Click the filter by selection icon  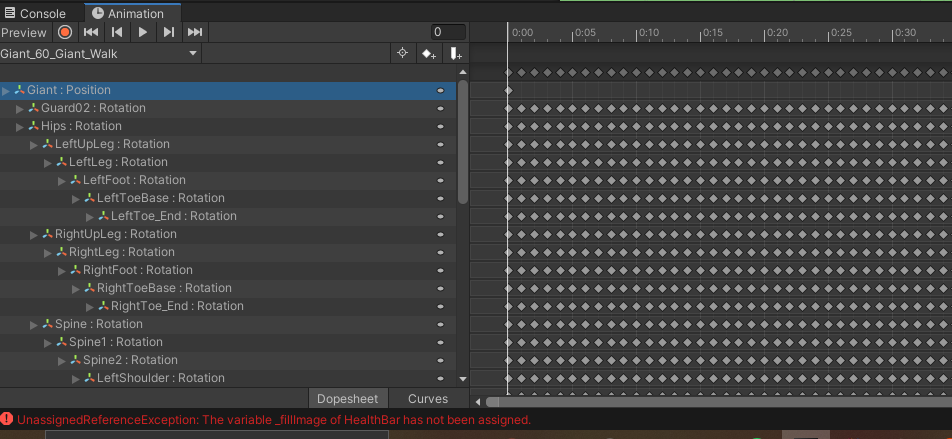point(402,53)
